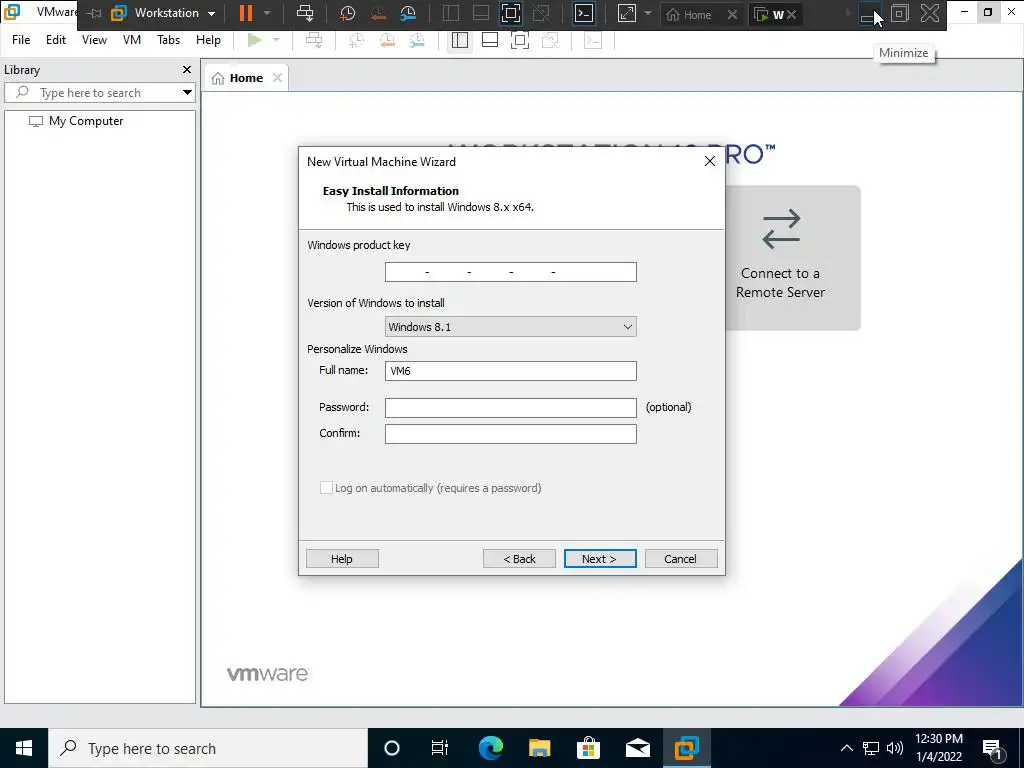The image size is (1024, 768).
Task: Open File Explorer from the taskbar
Action: tap(539, 748)
